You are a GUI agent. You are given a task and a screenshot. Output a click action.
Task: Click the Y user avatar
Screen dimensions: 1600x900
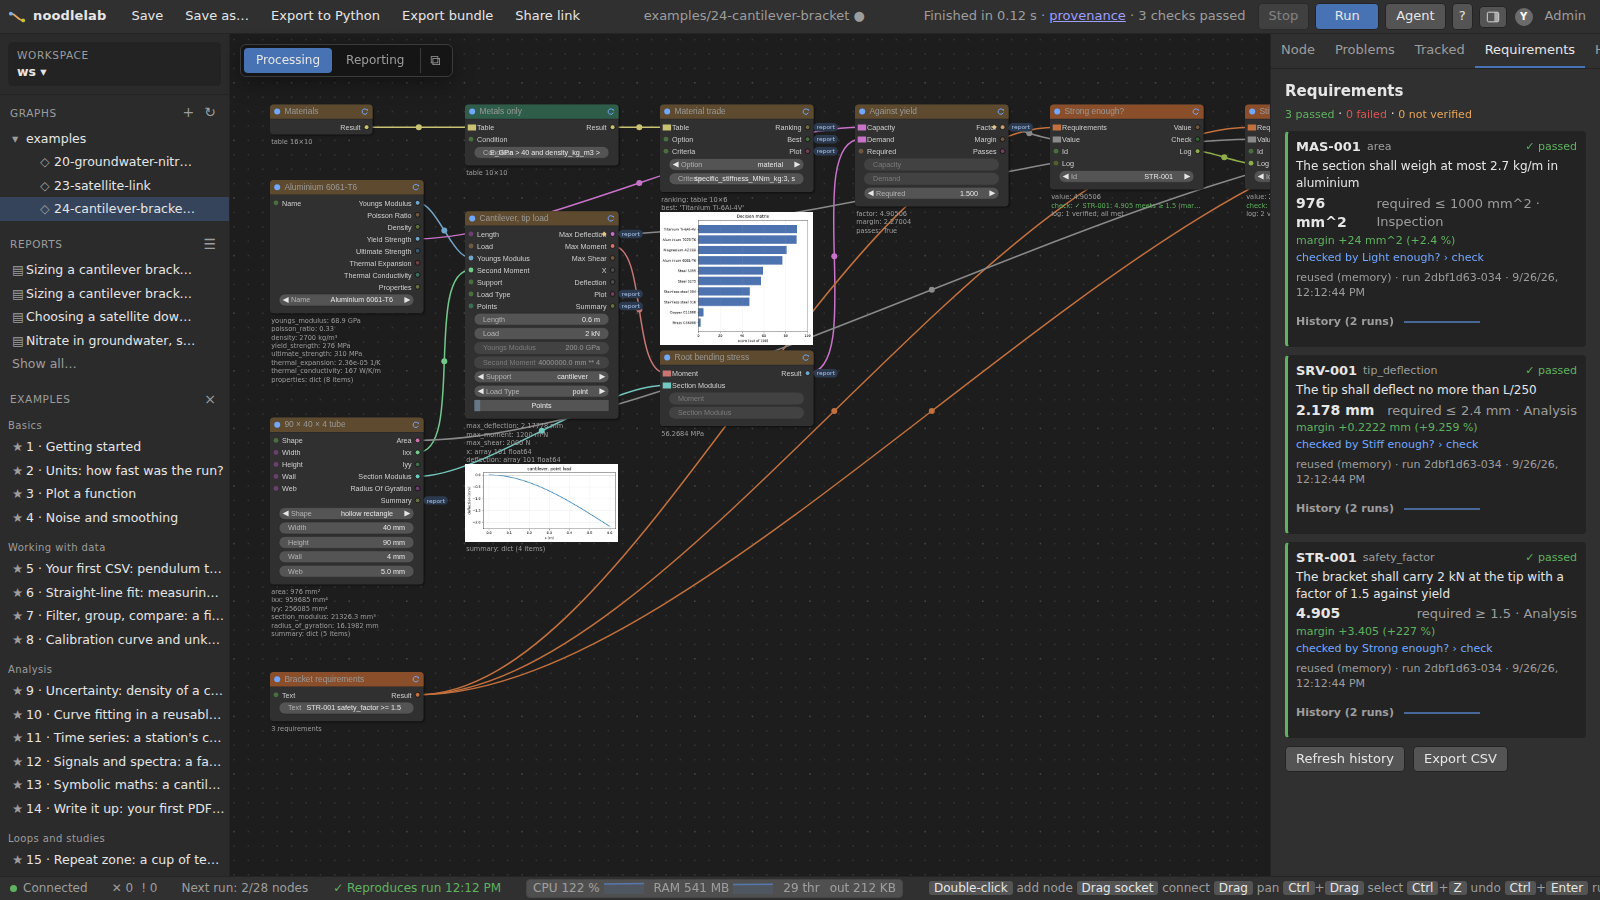click(1524, 16)
